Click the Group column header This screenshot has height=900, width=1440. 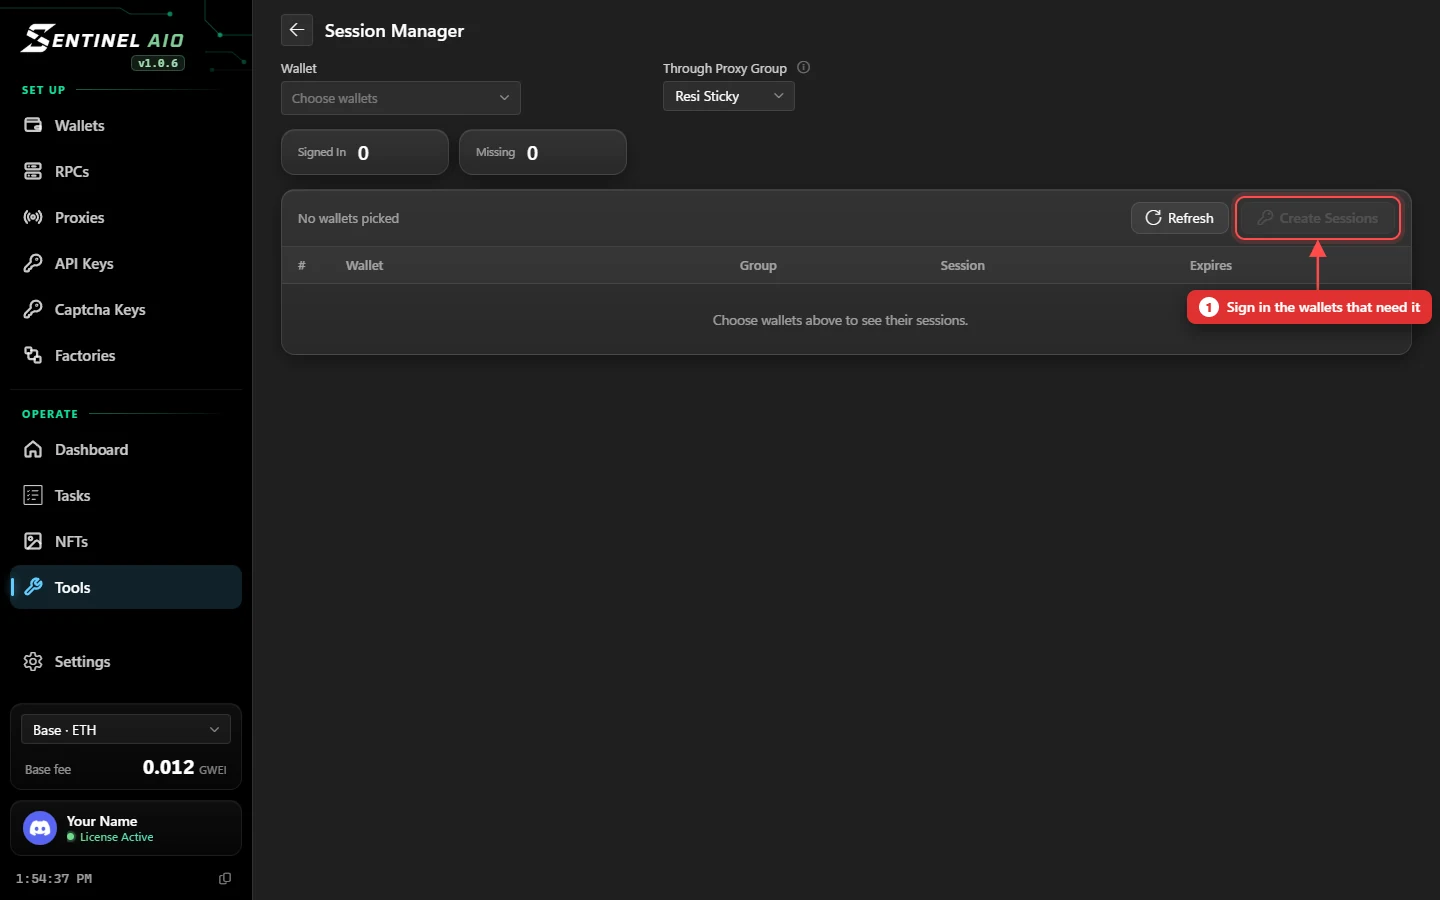758,265
